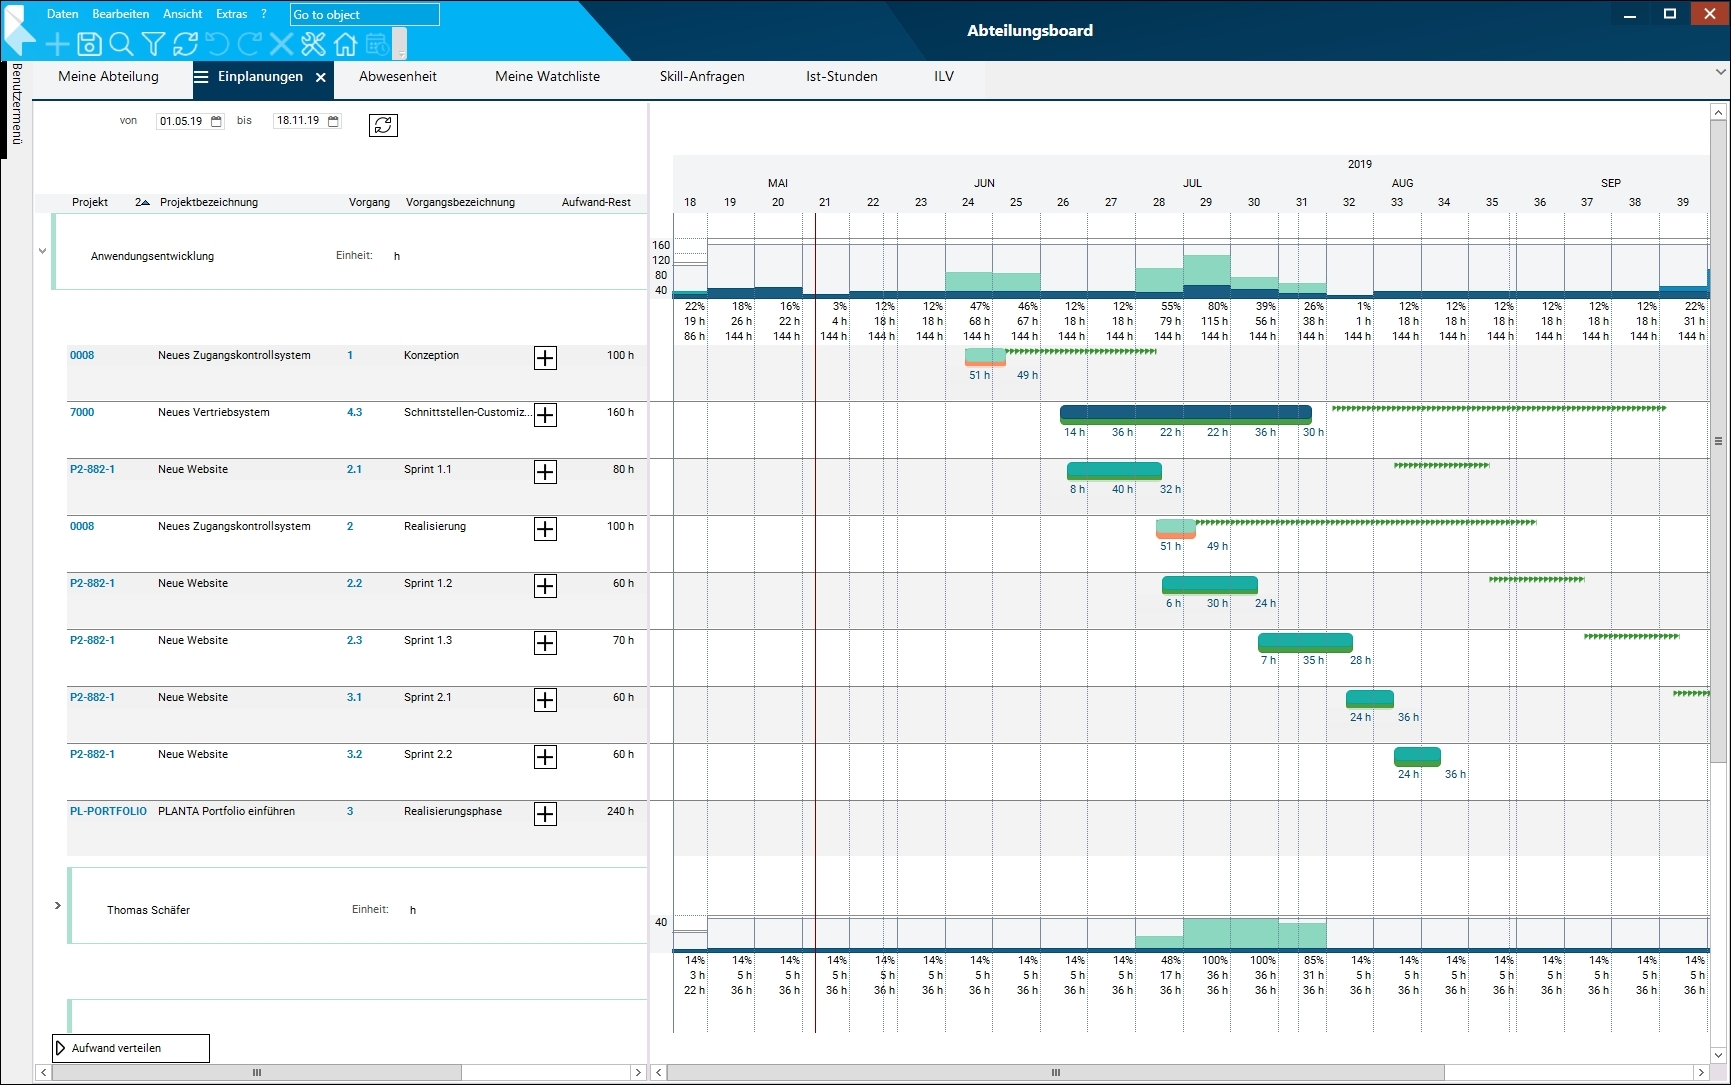Click the plus icon in Sprint 2.1 row
This screenshot has width=1731, height=1085.
[545, 700]
